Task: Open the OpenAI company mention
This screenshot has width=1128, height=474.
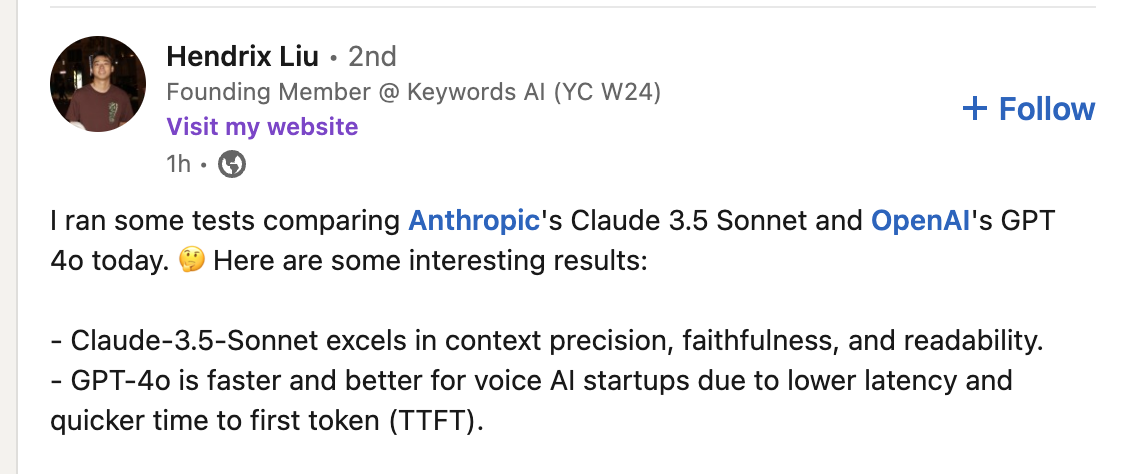Action: (x=922, y=221)
